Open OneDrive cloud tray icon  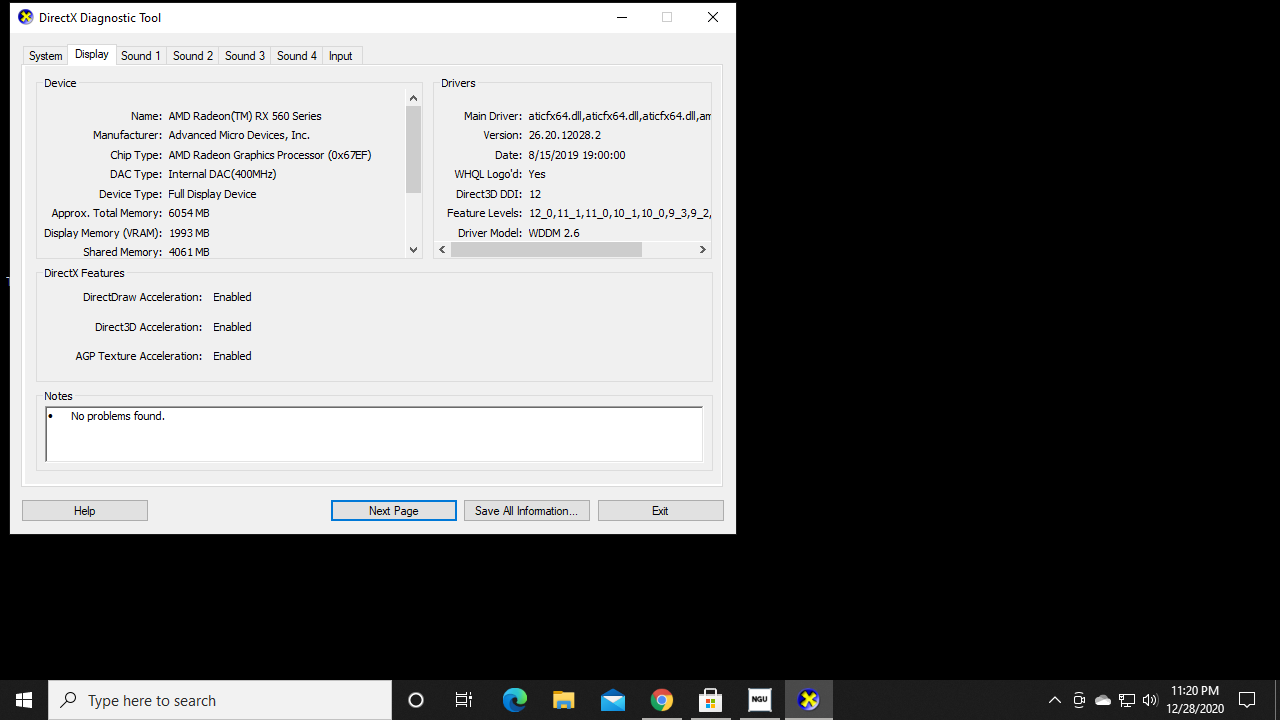click(x=1103, y=700)
